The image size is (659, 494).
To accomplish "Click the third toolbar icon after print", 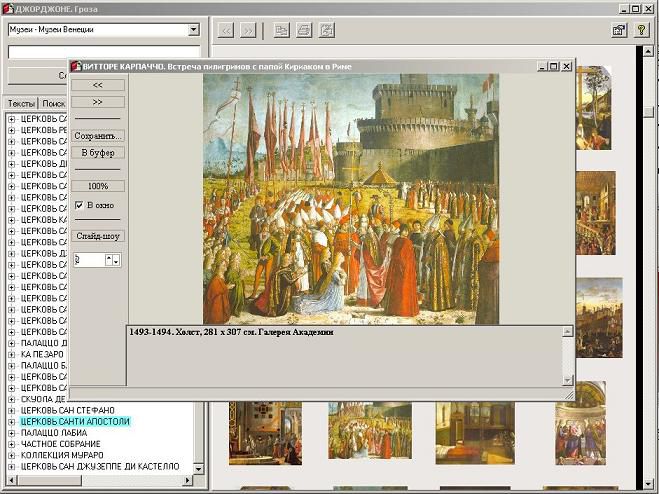I will pyautogui.click(x=326, y=30).
